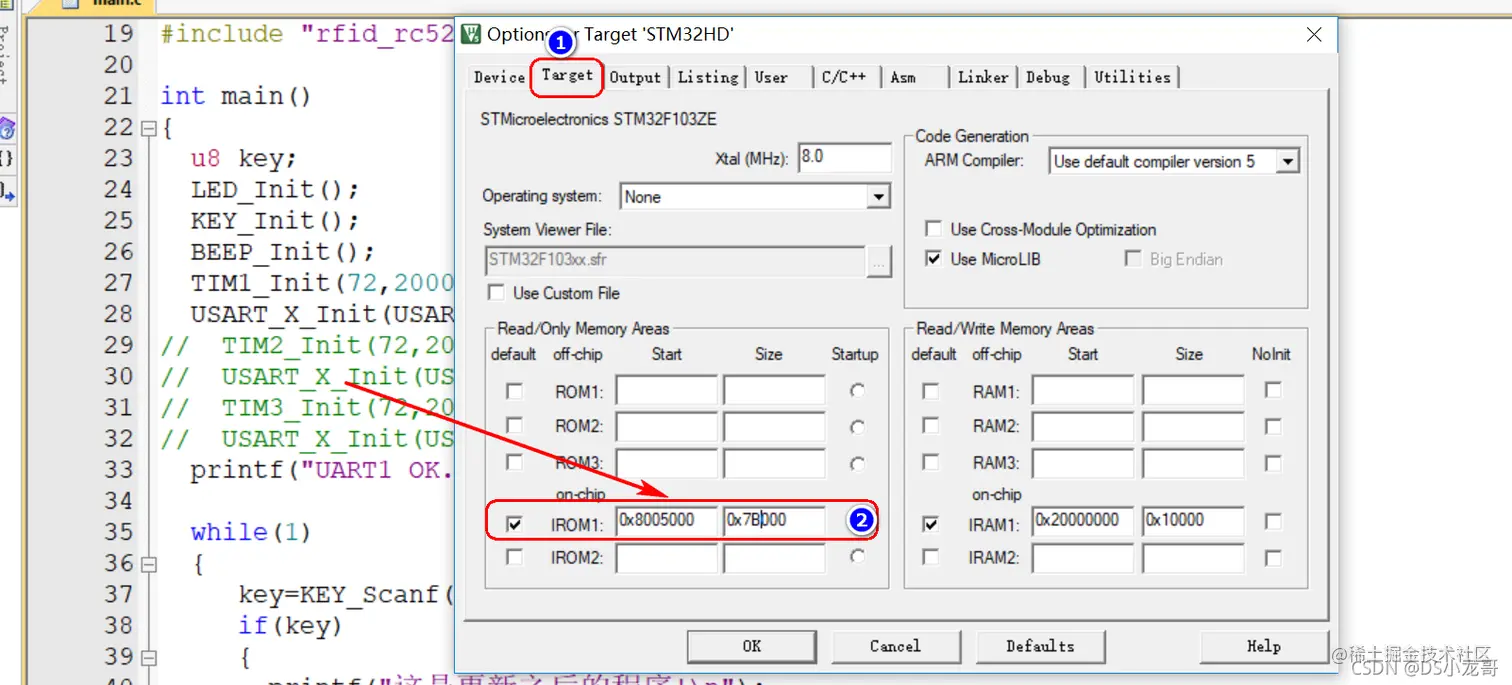
Task: Collapse the main function code block at line 22
Action: tap(149, 128)
